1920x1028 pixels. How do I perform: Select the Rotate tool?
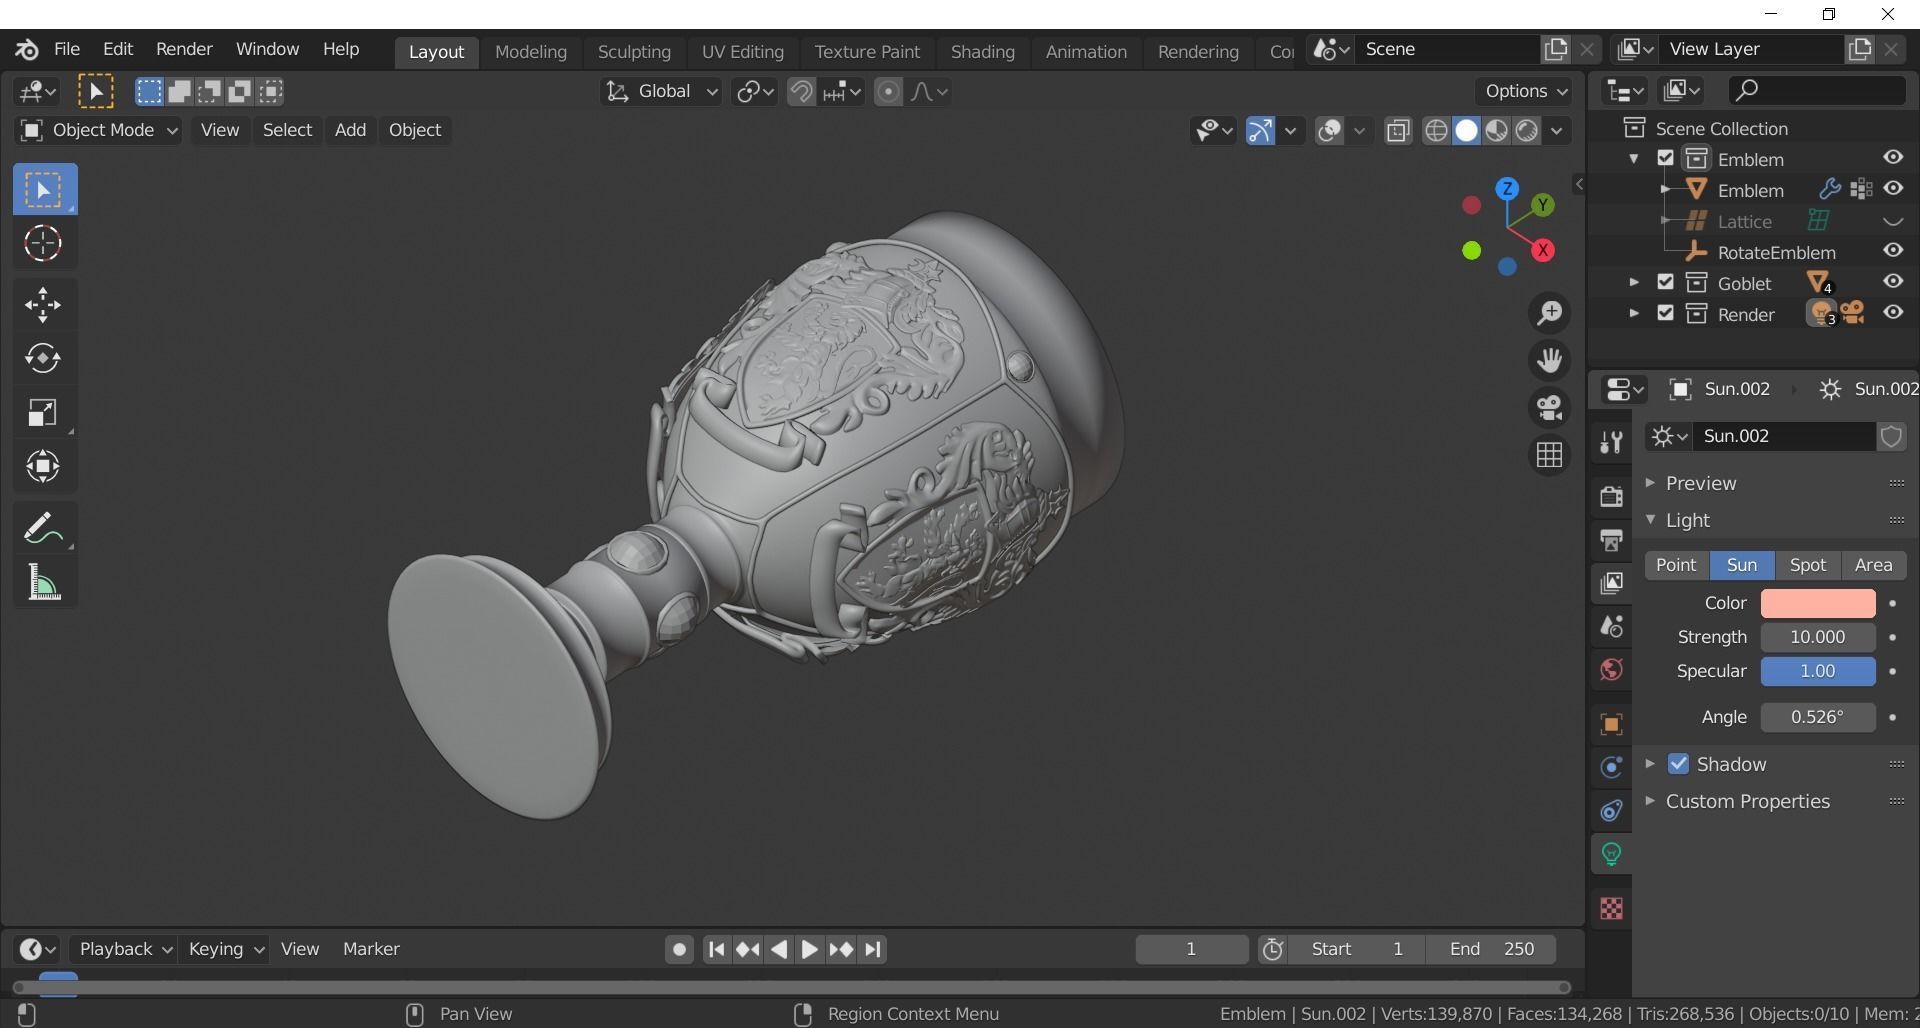pos(43,358)
